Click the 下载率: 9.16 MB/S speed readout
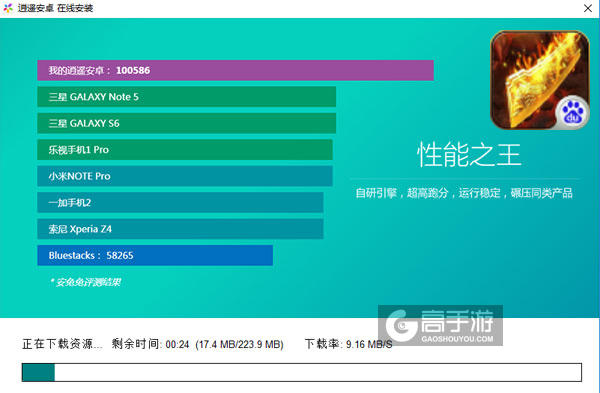The height and width of the screenshot is (393, 600). [x=349, y=344]
